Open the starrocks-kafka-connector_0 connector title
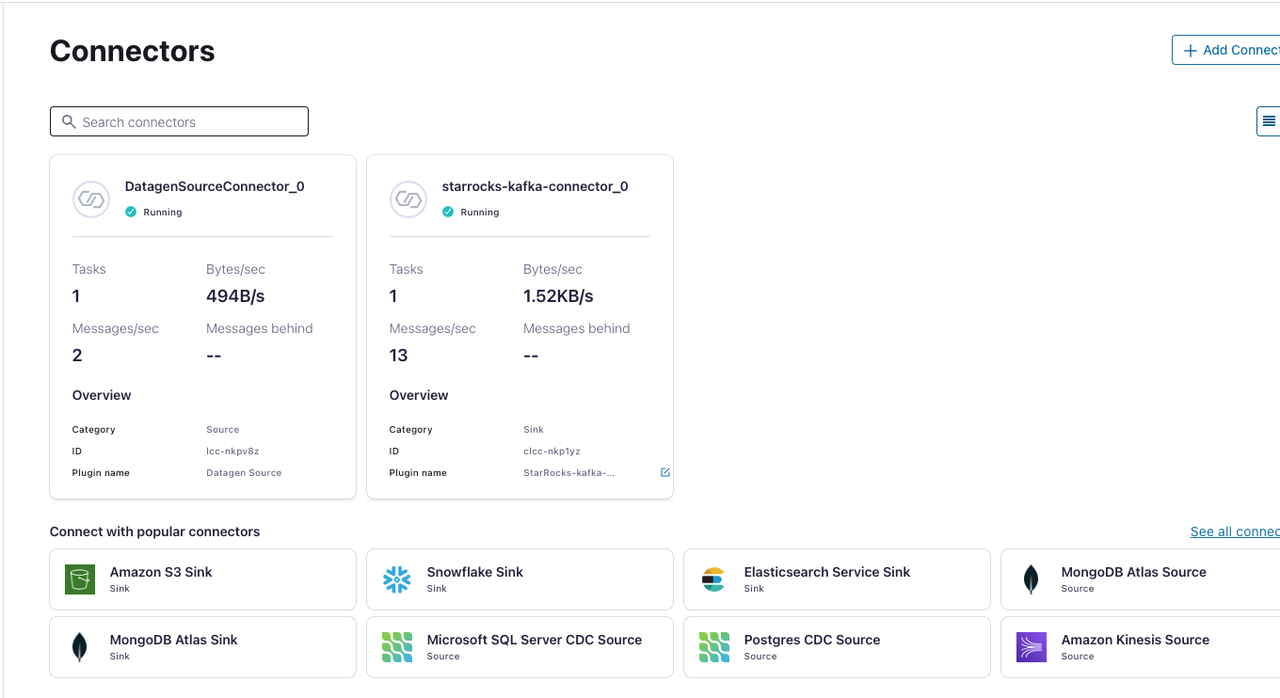 click(534, 186)
